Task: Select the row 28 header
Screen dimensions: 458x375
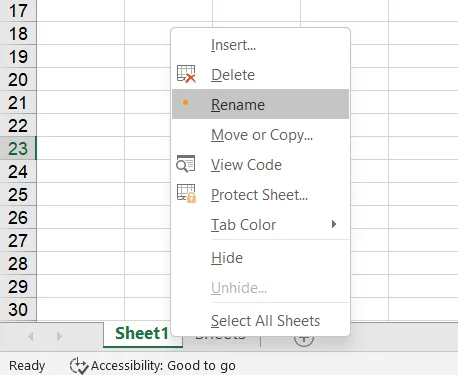Action: point(18,263)
